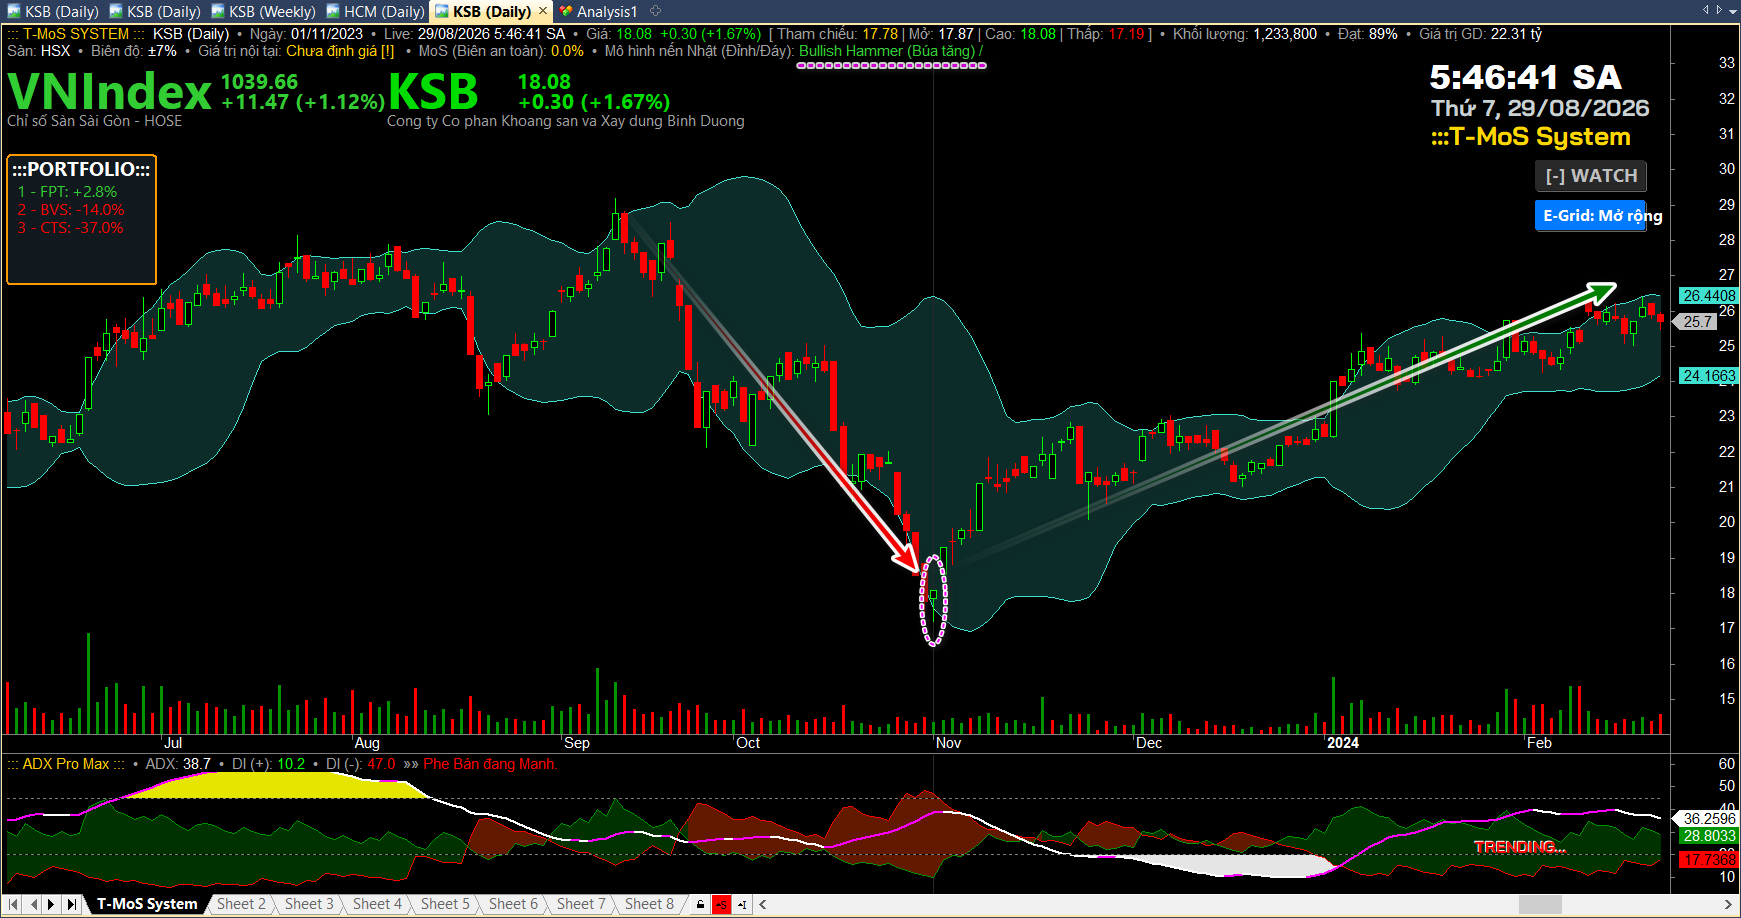
Task: Switch to the Sheet 8 tab
Action: [x=649, y=904]
